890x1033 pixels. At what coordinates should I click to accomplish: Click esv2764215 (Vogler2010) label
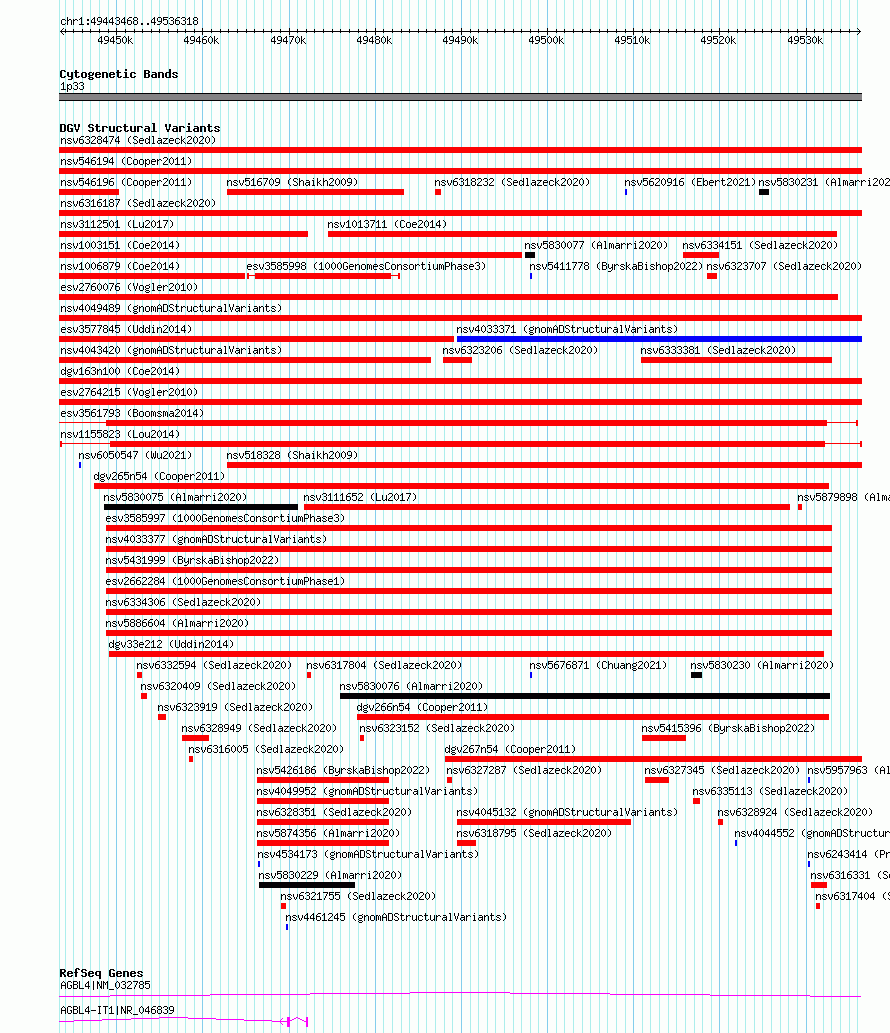coord(128,393)
